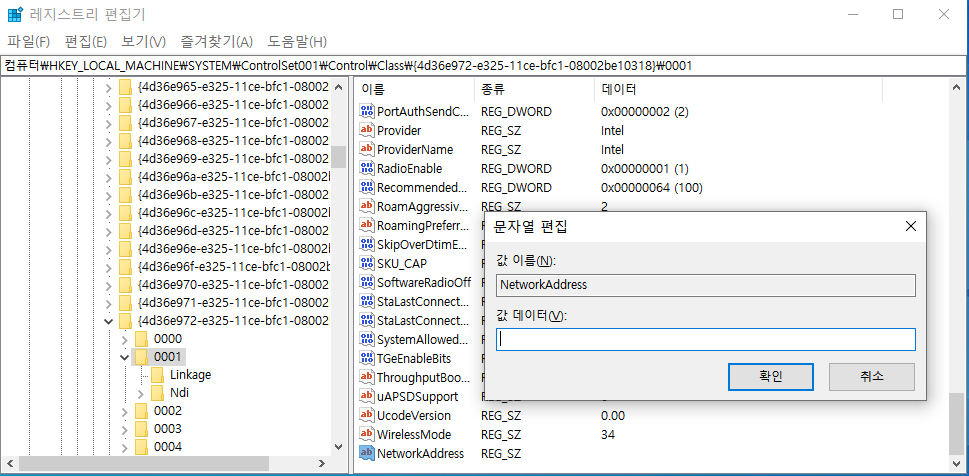Click the values pane scroll up arrow

(x=955, y=87)
